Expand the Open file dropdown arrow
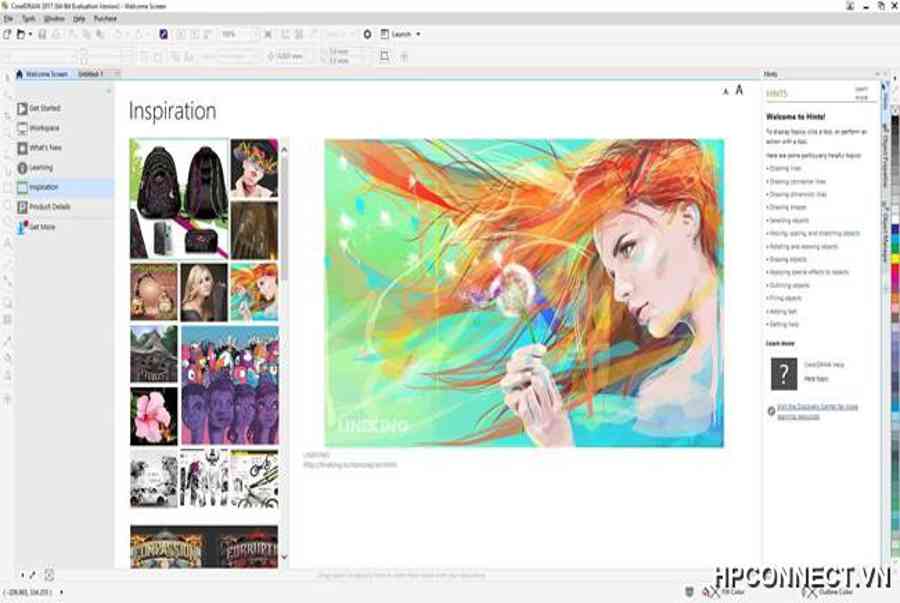This screenshot has width=900, height=603. click(31, 34)
